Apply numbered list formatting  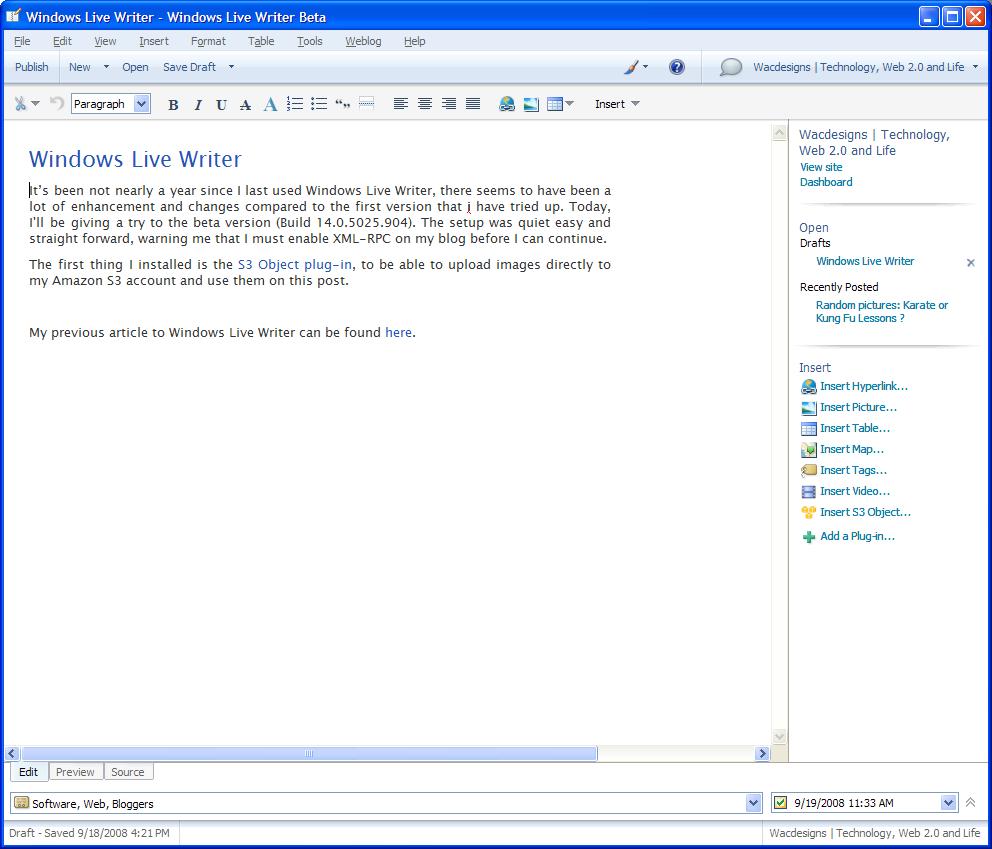pyautogui.click(x=294, y=104)
